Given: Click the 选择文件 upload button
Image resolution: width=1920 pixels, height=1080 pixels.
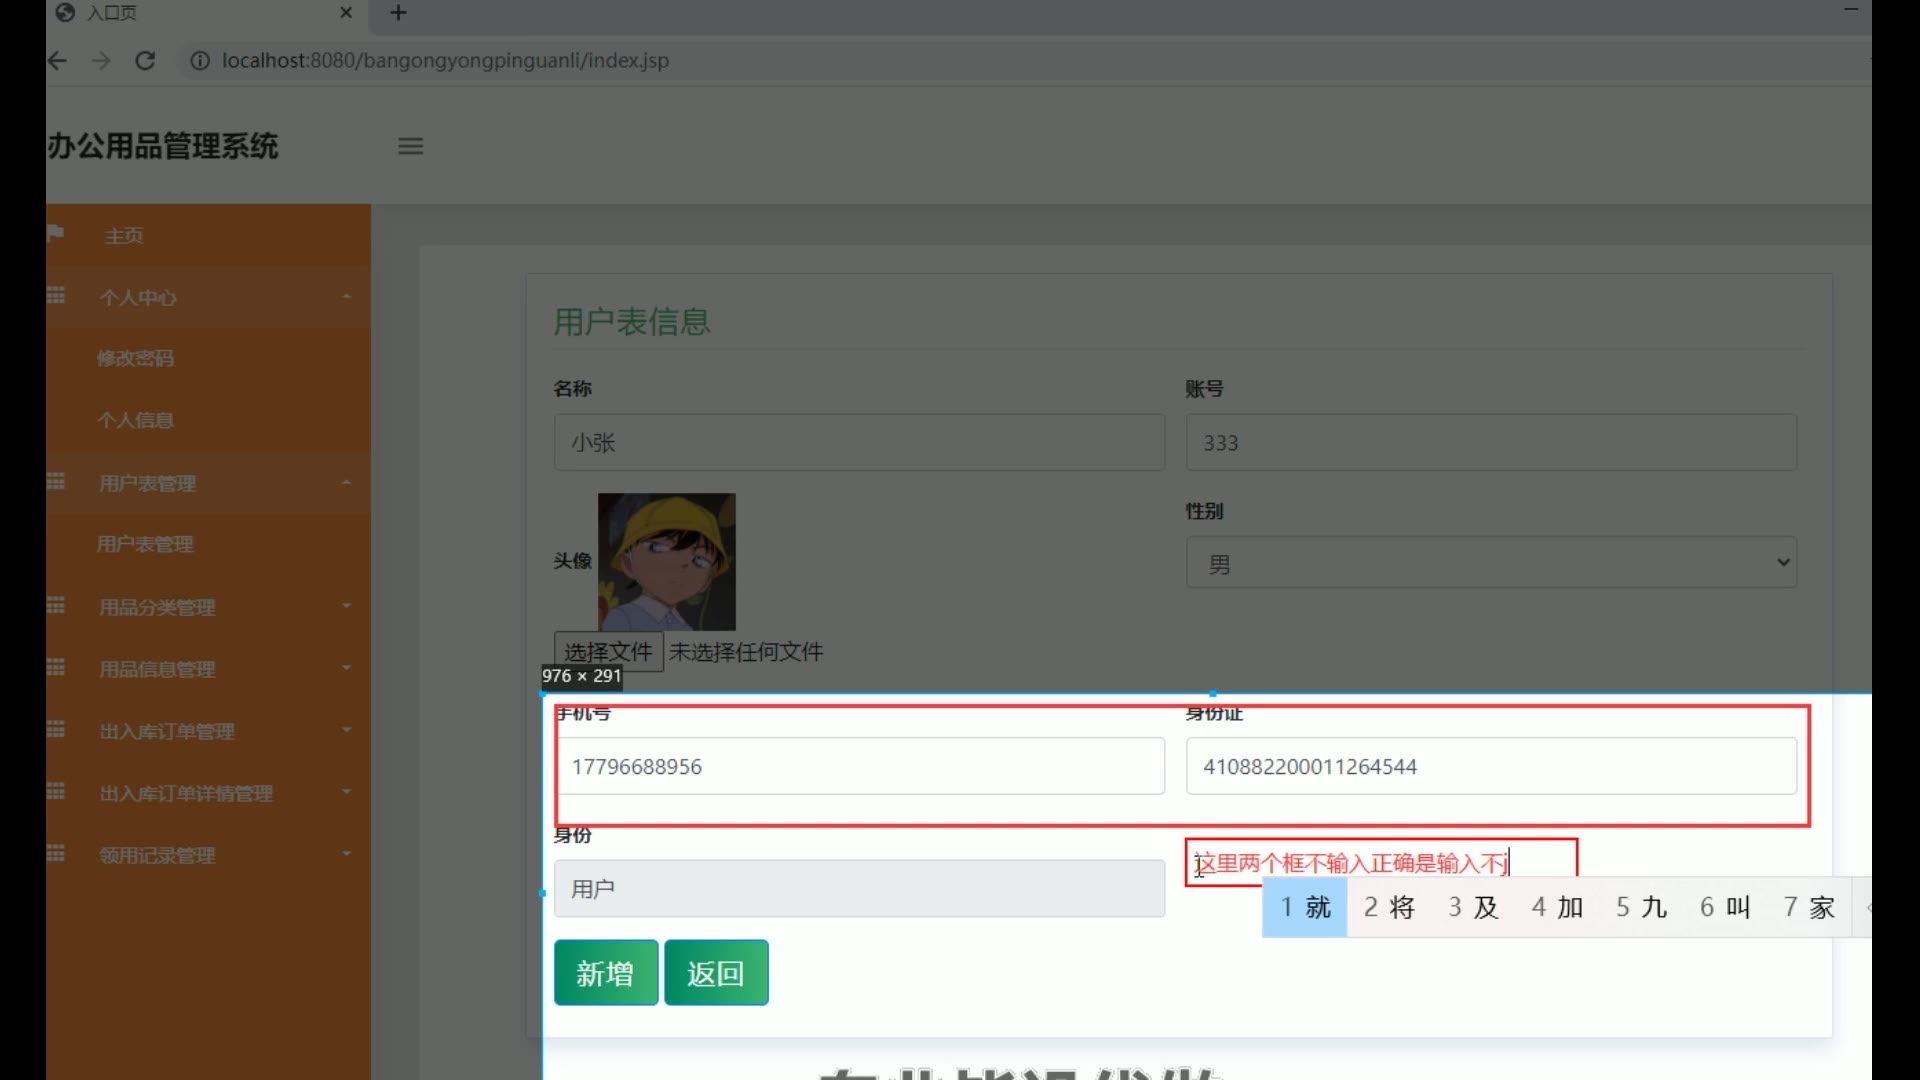Looking at the screenshot, I should (608, 652).
